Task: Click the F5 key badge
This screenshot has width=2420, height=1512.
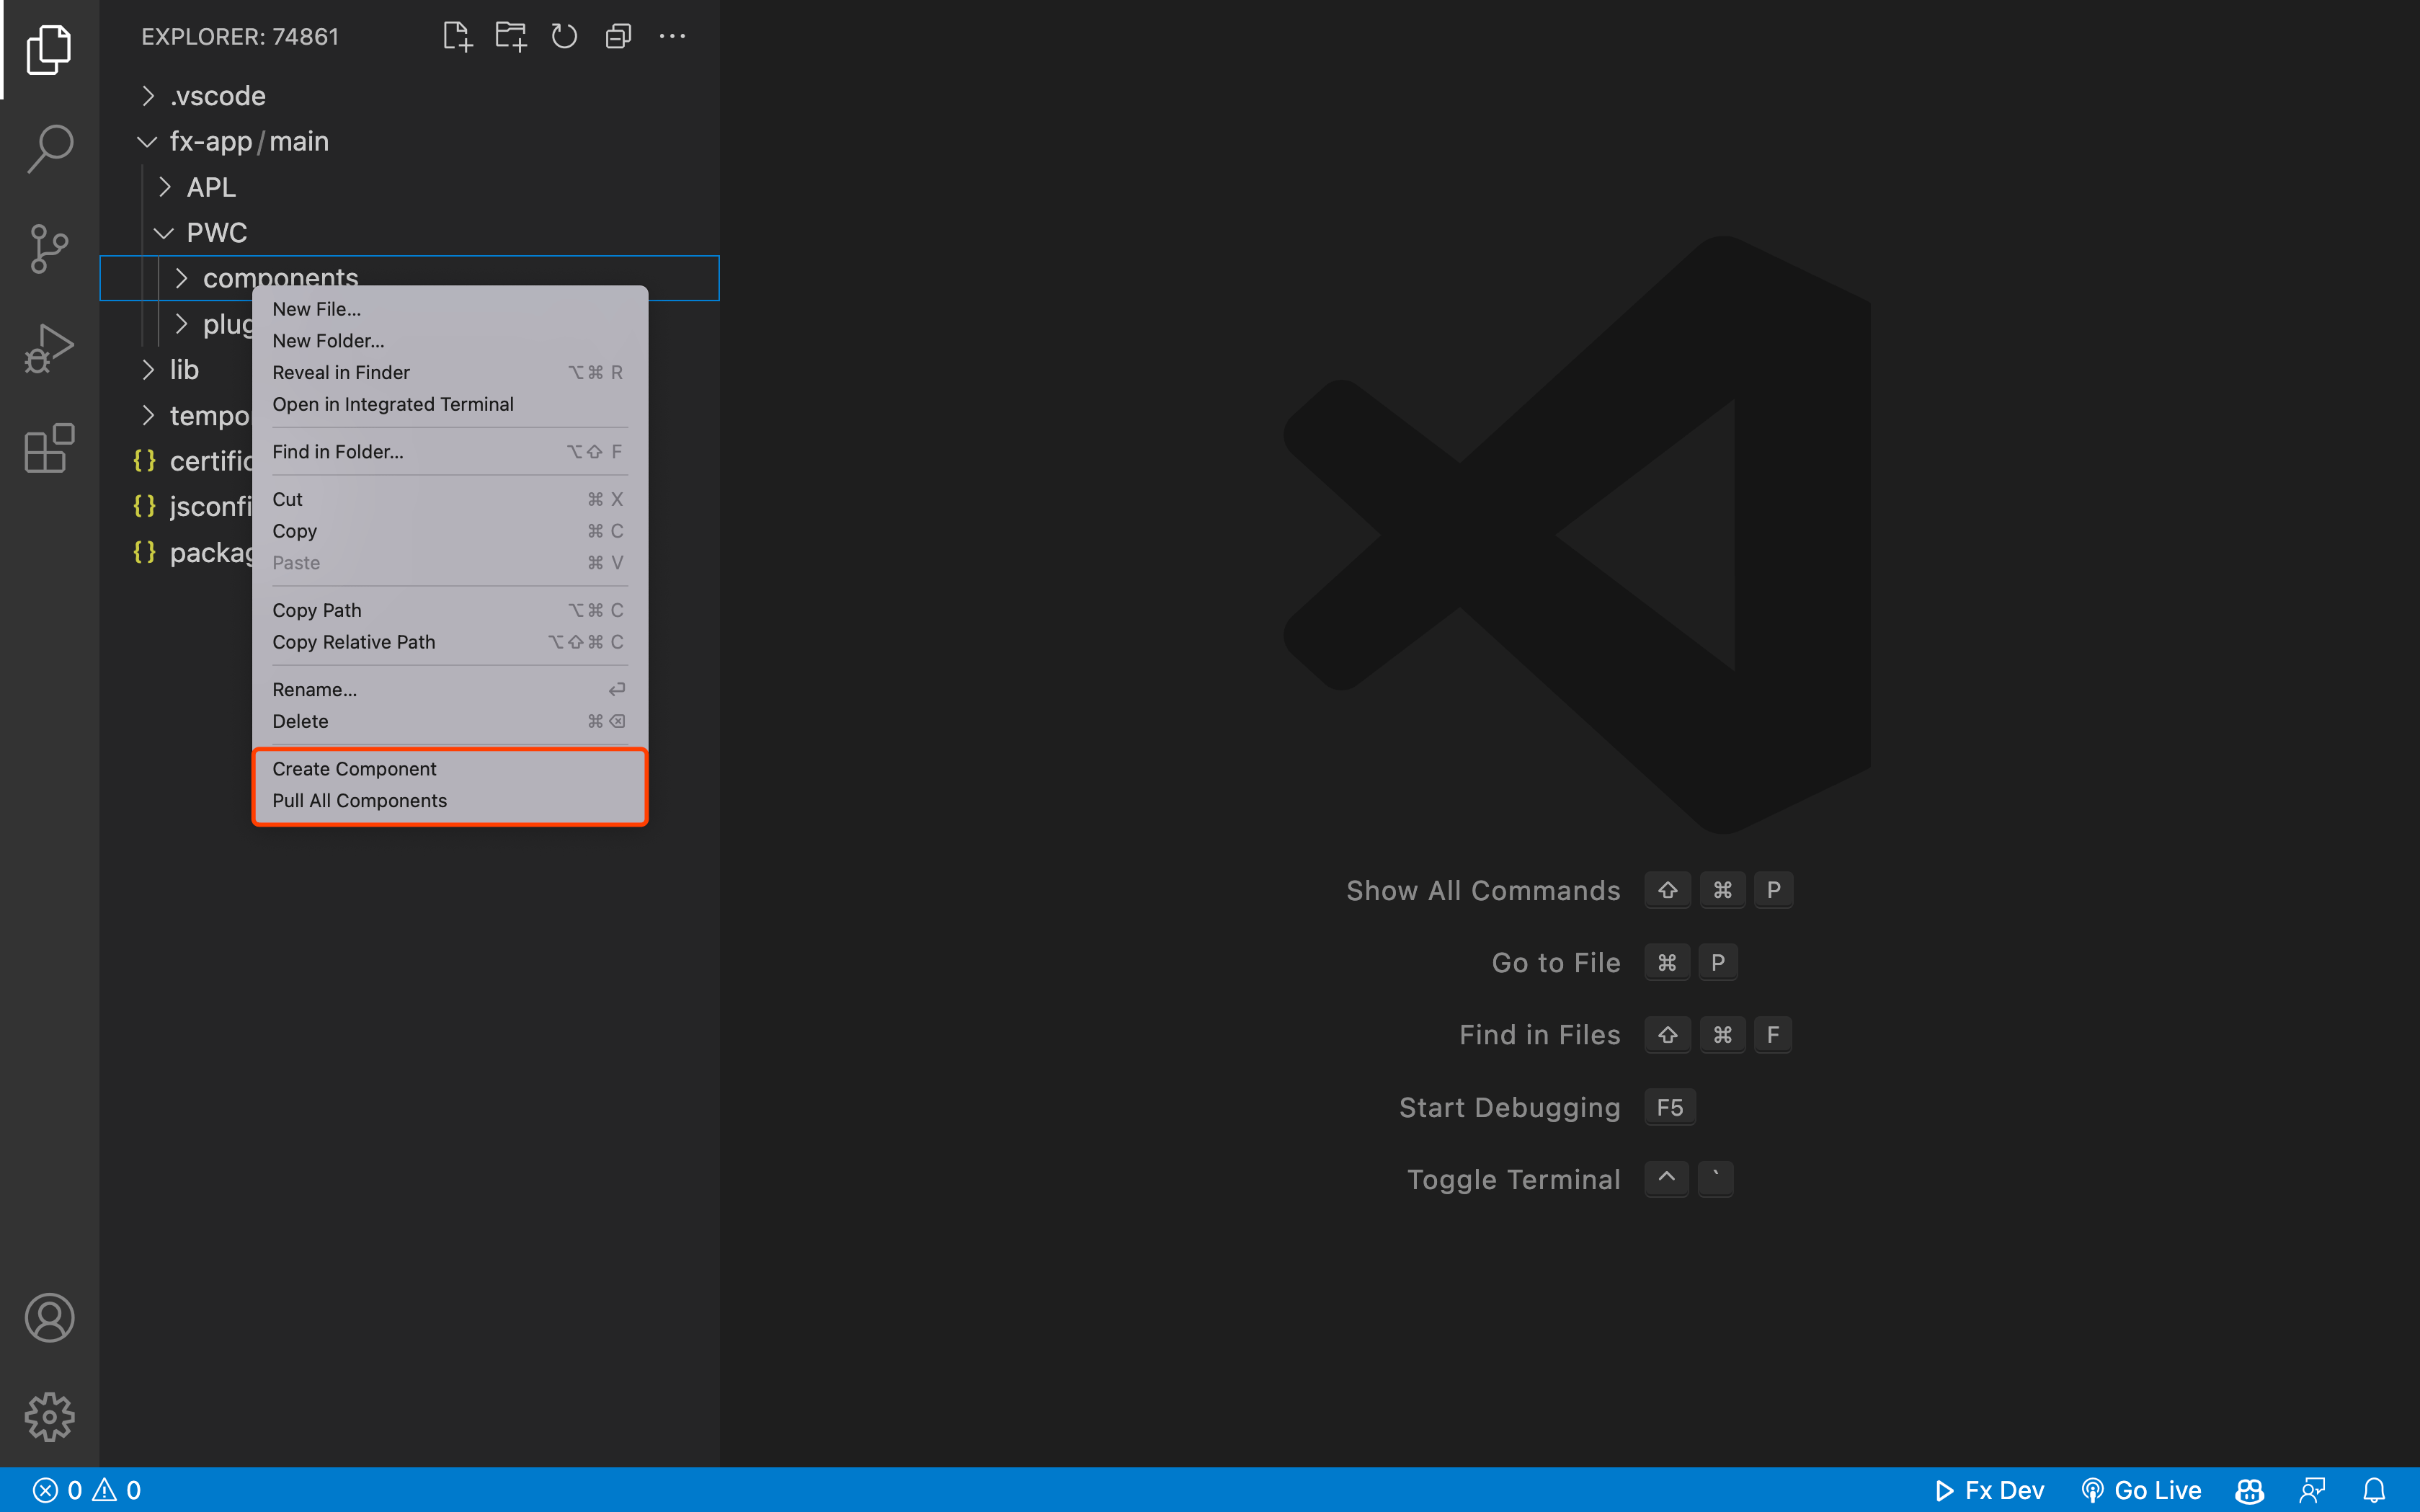Action: (1670, 1107)
